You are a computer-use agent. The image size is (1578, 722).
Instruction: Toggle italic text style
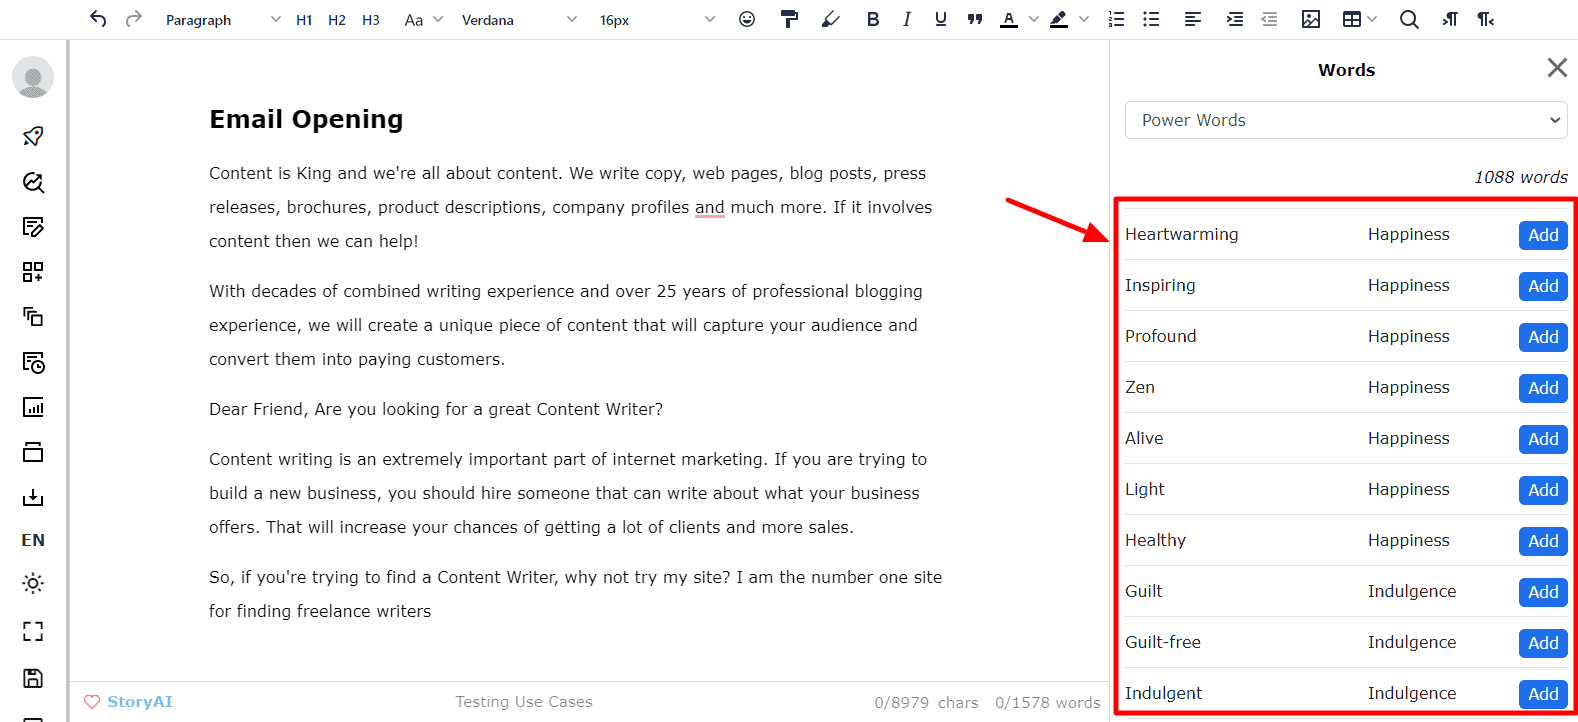click(906, 19)
